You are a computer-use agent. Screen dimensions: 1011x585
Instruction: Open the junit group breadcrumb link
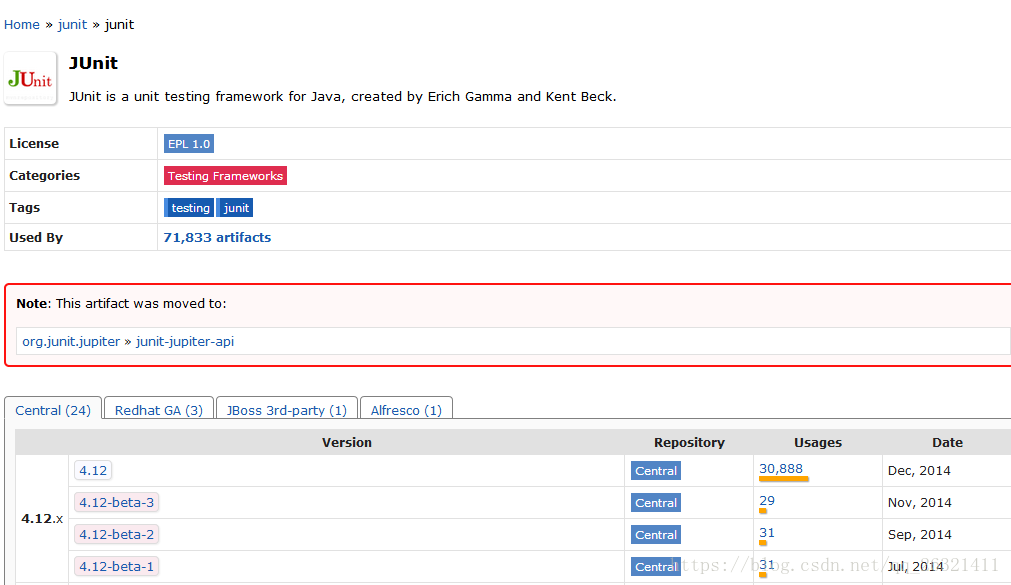point(72,25)
